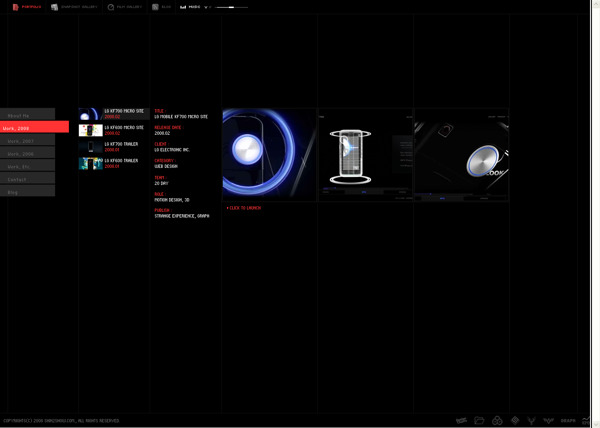600x428 pixels.
Task: Click KF700 Trailer list thumbnail
Action: 90,147
